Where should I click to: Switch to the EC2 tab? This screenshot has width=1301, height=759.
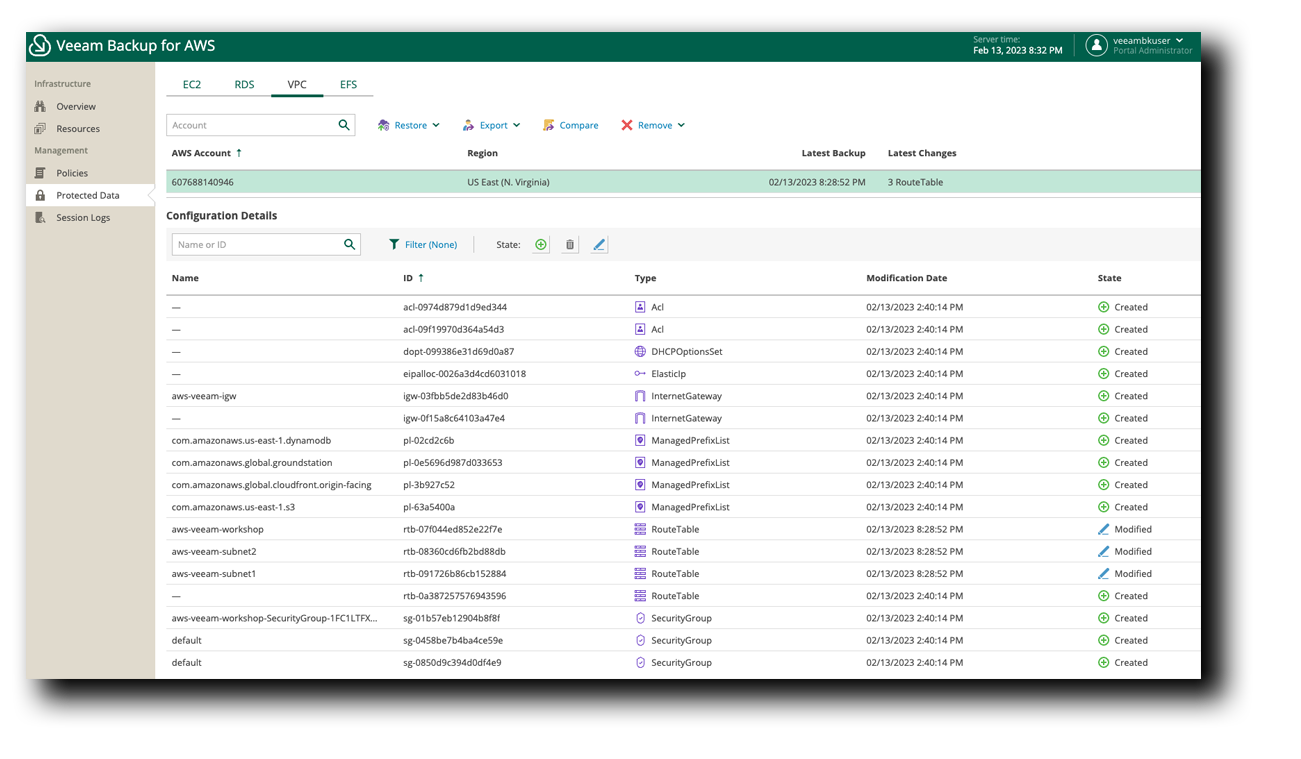point(192,84)
